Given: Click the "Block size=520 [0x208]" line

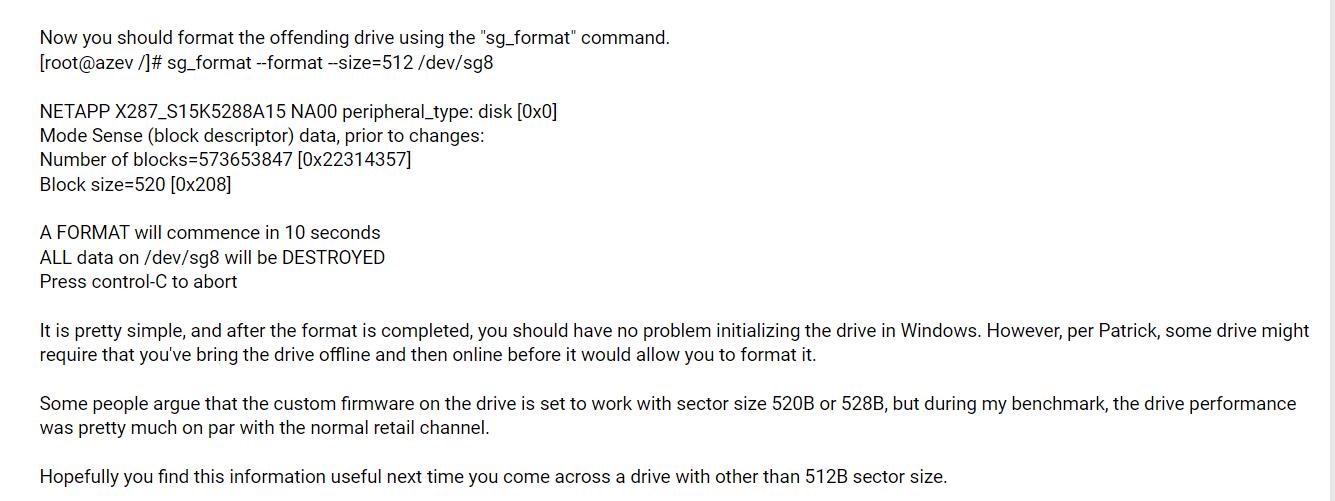Looking at the screenshot, I should click(x=135, y=184).
